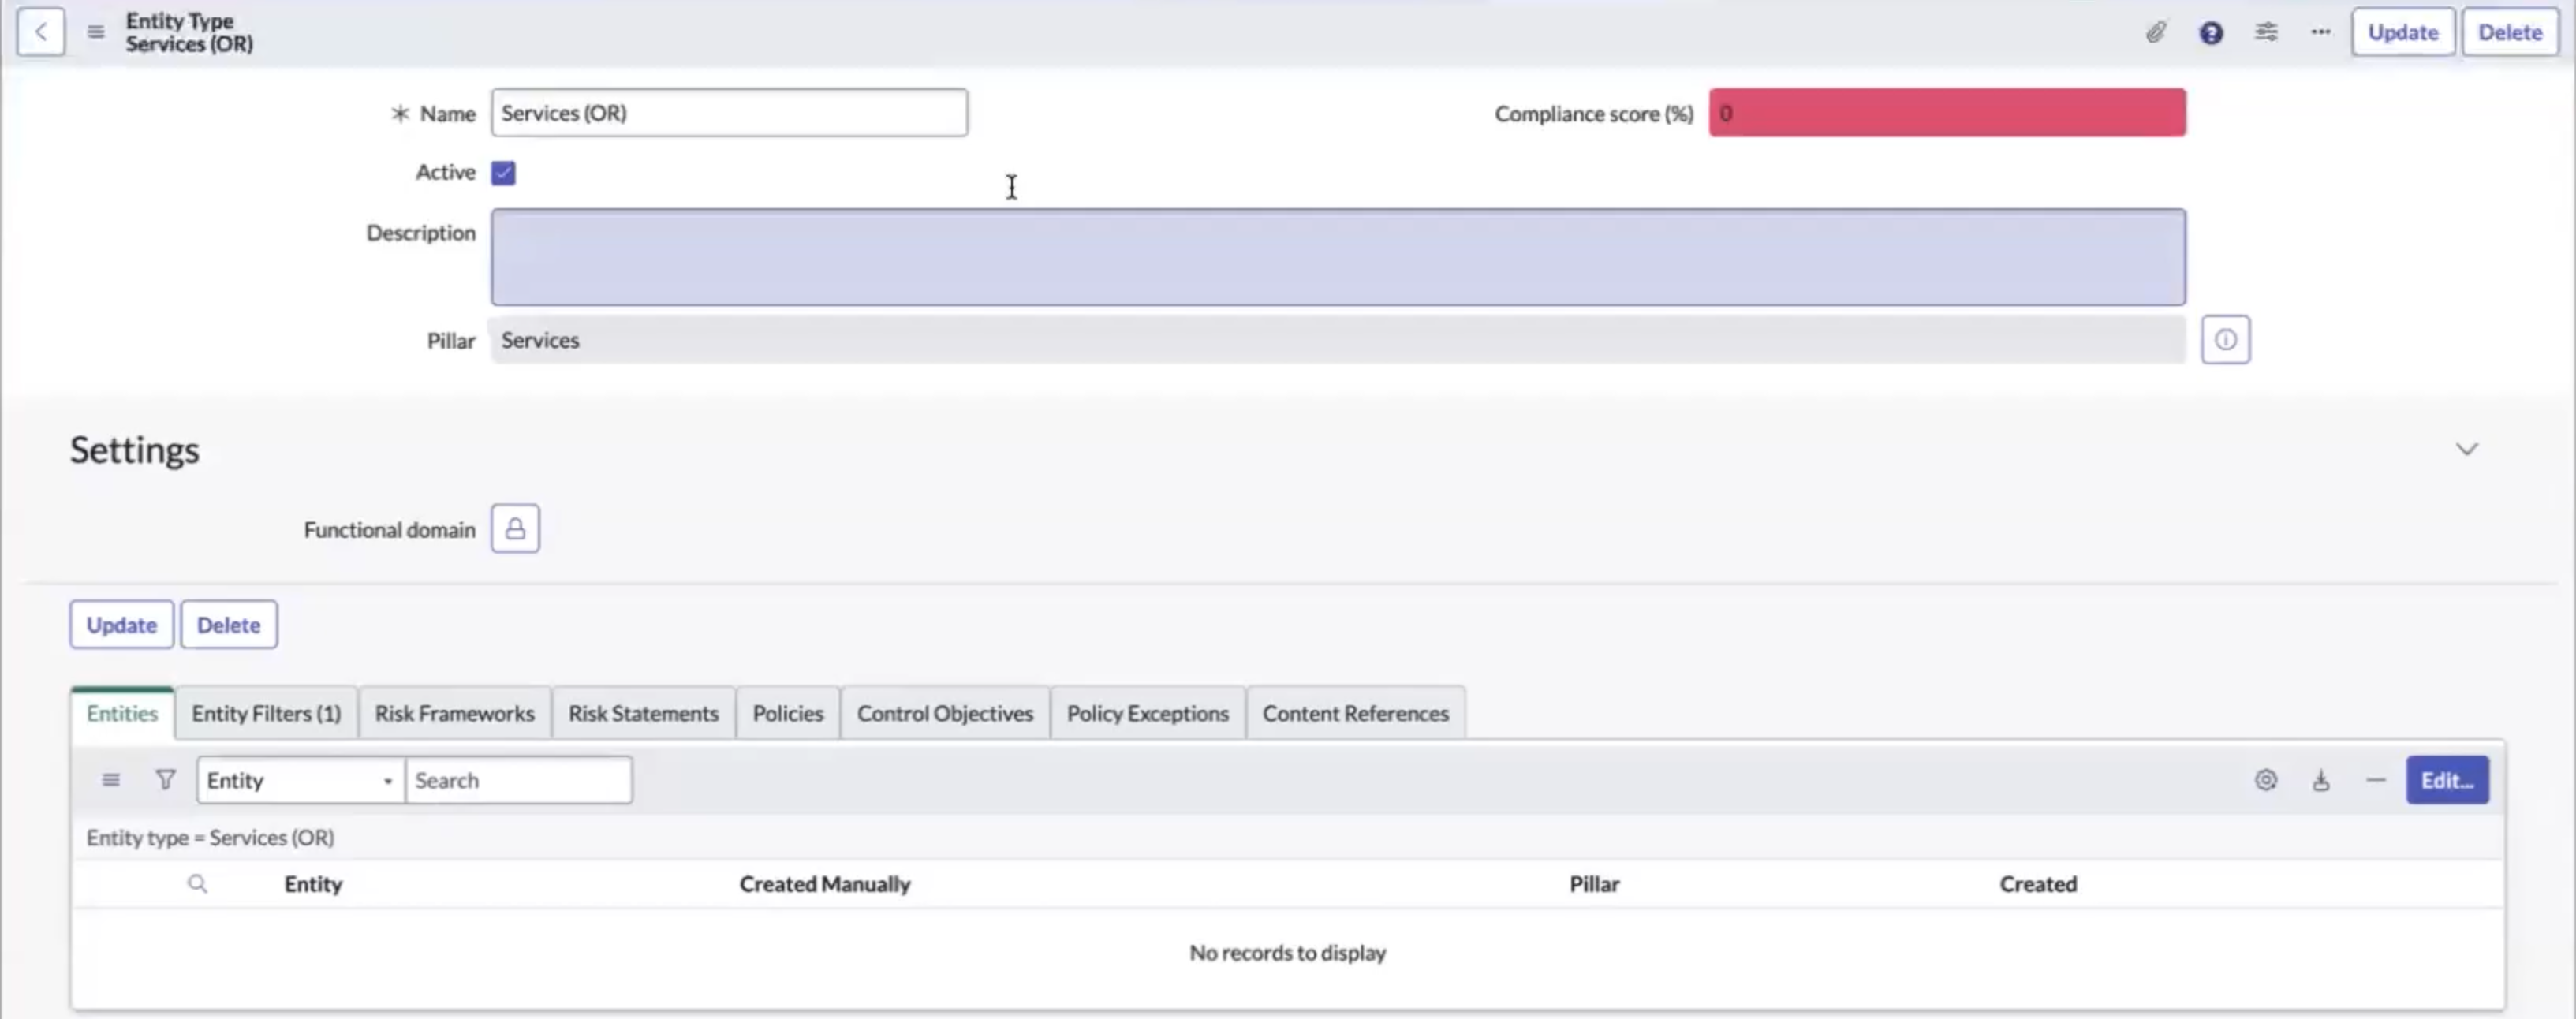Open the related list hamburger menu
Viewport: 2576px width, 1019px height.
pos(111,780)
